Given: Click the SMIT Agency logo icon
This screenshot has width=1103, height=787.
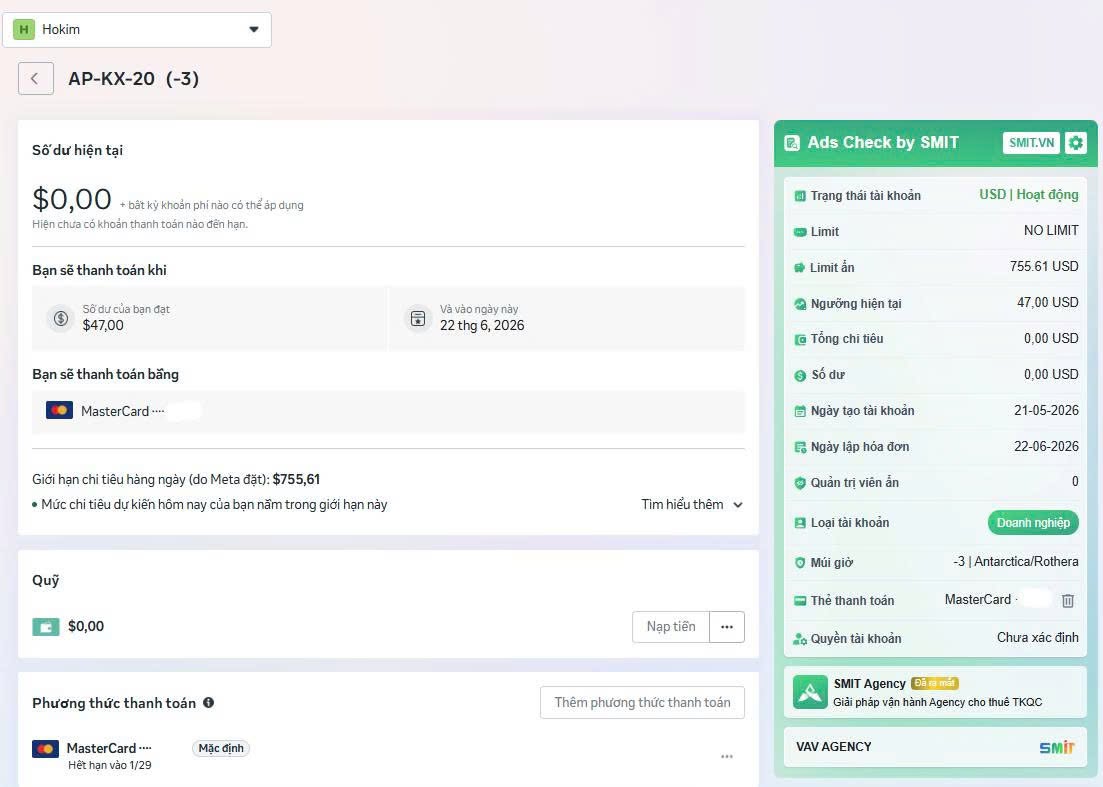Looking at the screenshot, I should pos(810,692).
